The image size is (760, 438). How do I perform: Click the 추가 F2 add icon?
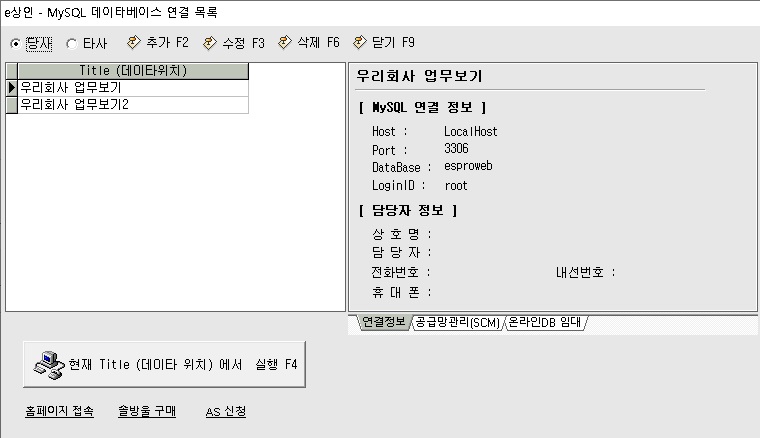pos(134,43)
